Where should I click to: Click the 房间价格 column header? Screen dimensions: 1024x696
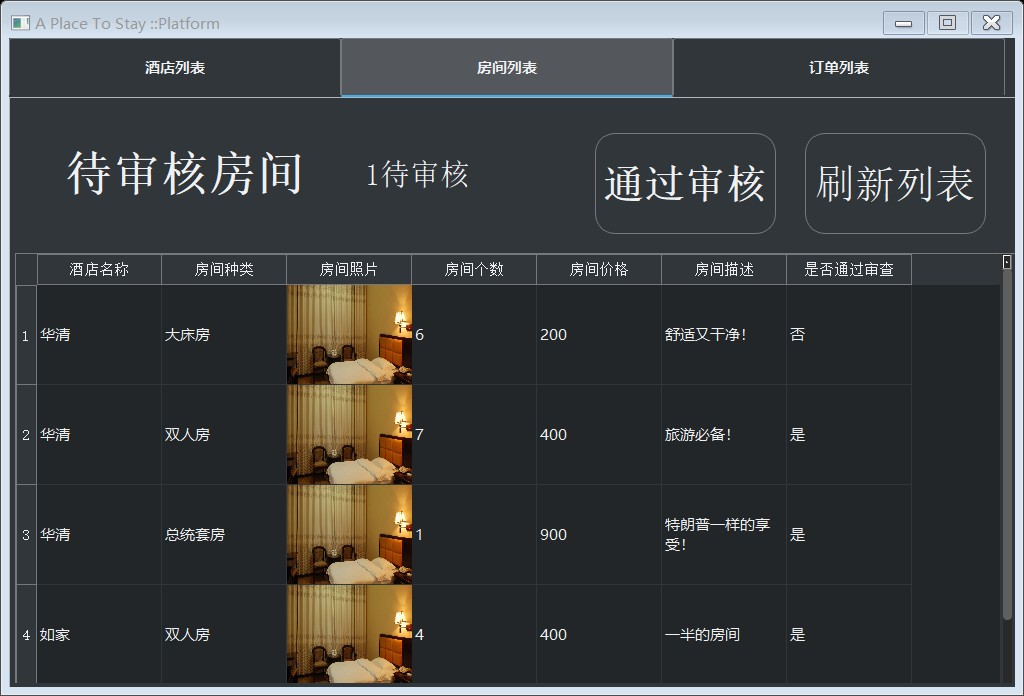599,270
